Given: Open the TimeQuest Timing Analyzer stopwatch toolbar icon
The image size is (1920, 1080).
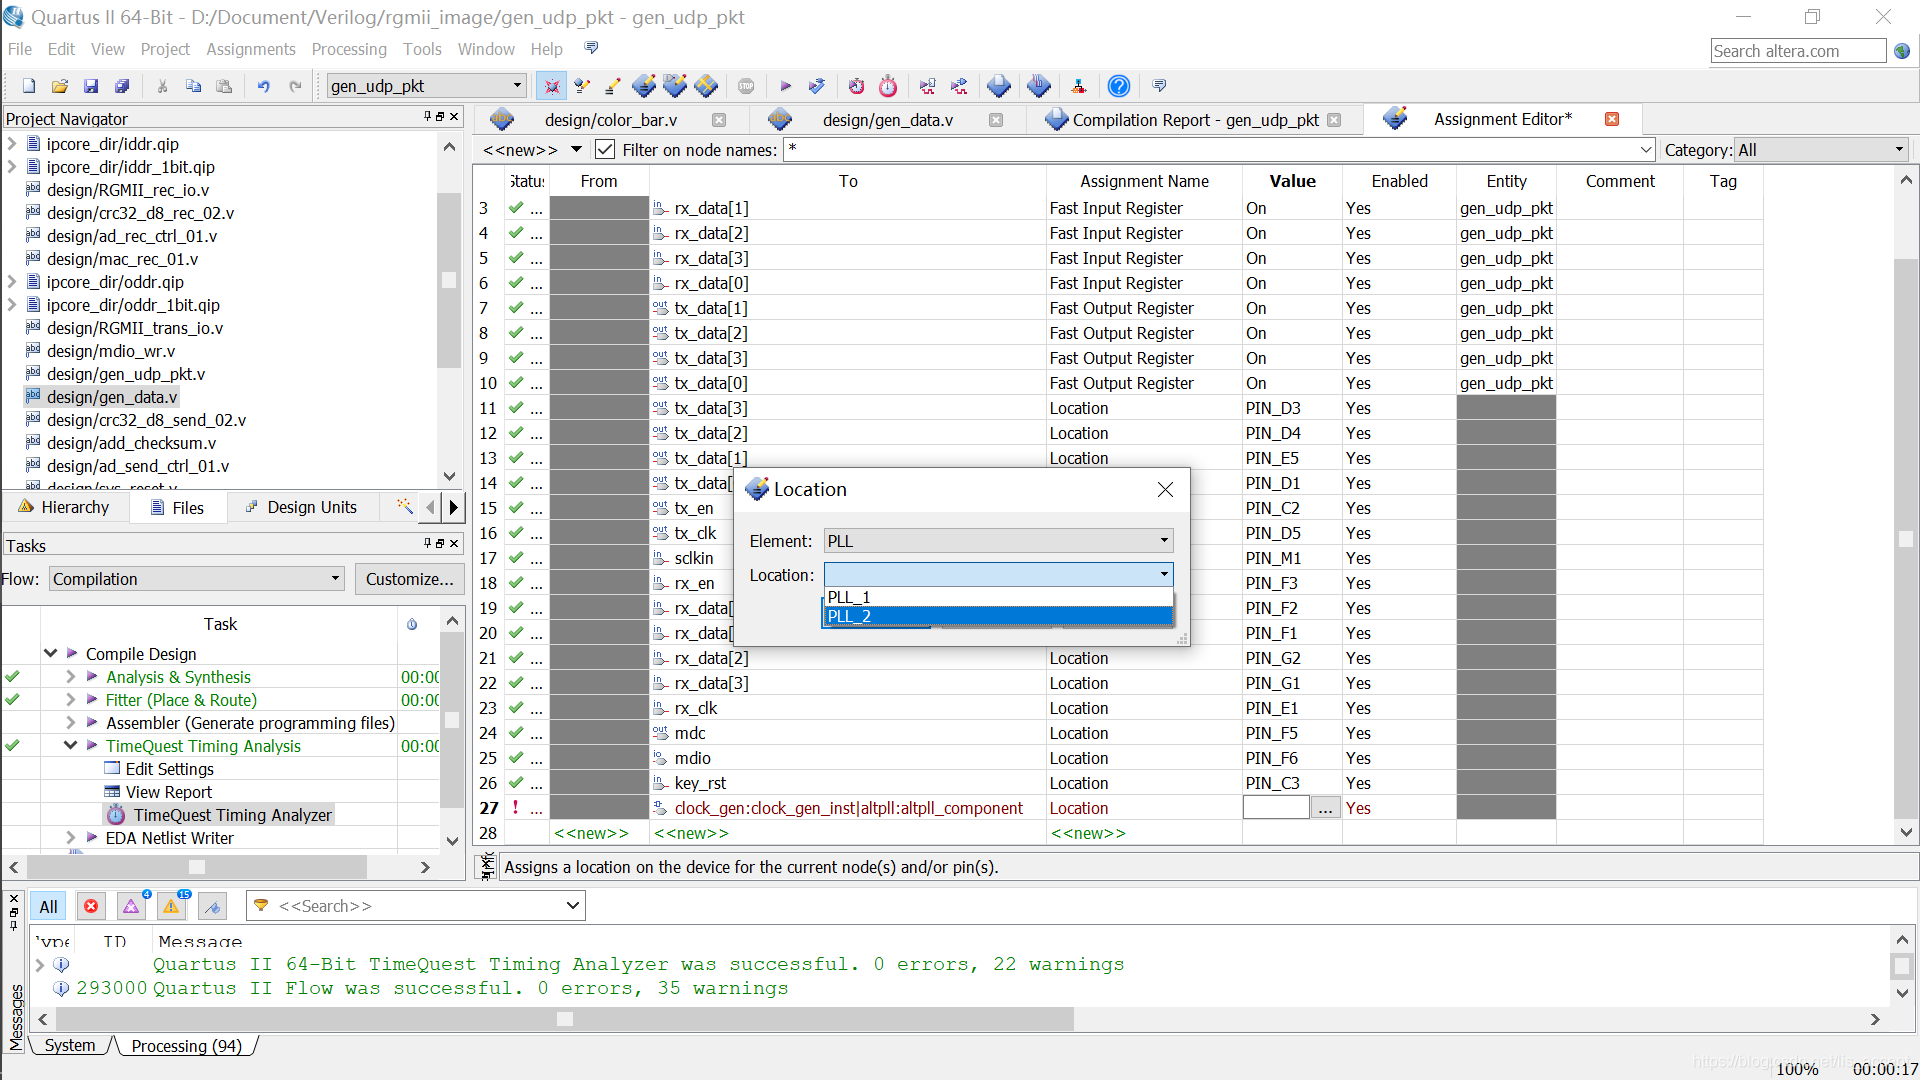Looking at the screenshot, I should (888, 86).
